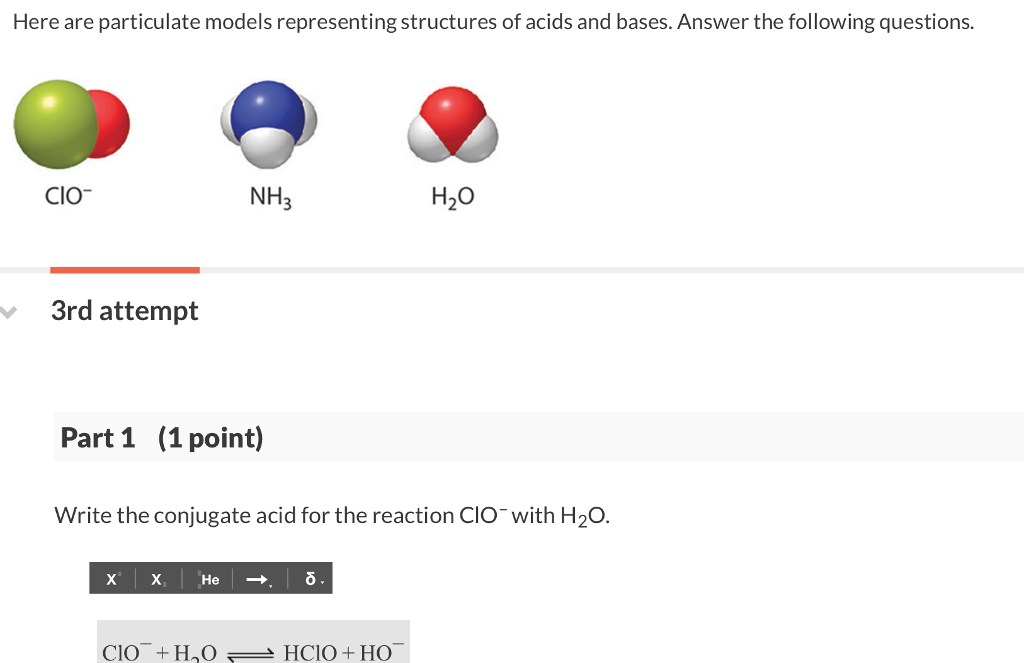Switch to the Part 1 section header

click(161, 437)
